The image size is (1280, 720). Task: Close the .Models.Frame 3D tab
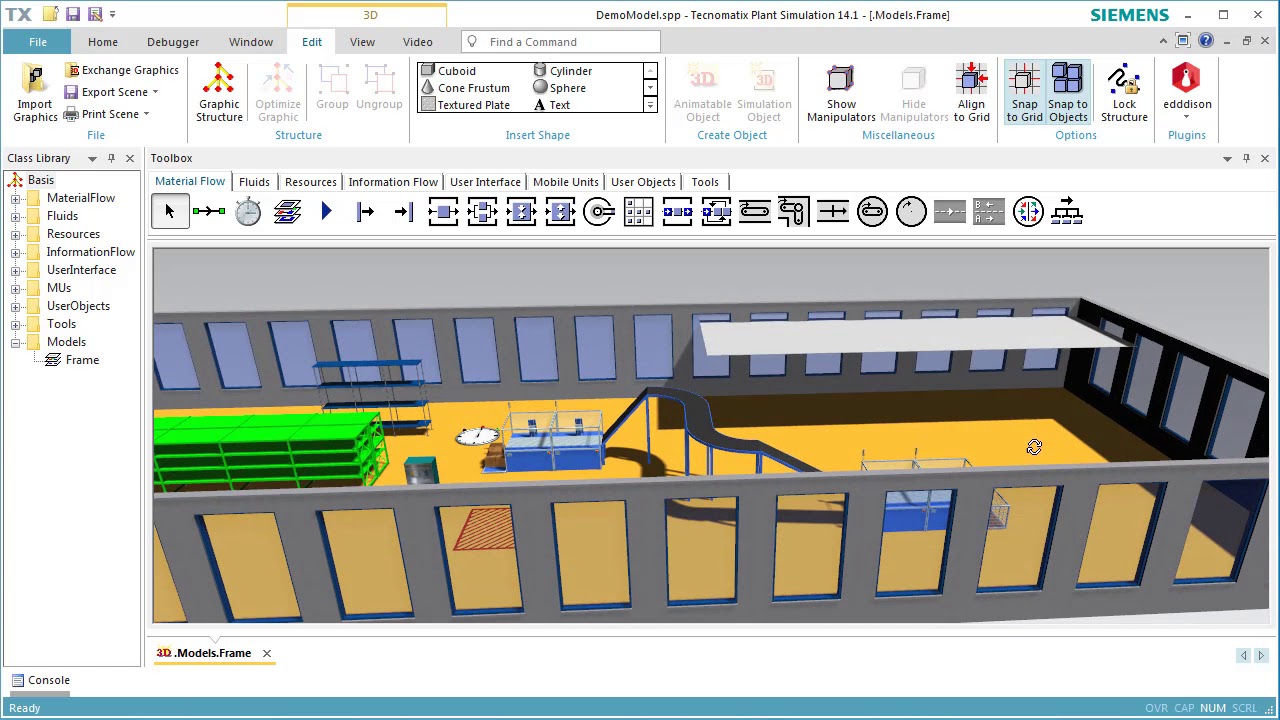coord(267,653)
